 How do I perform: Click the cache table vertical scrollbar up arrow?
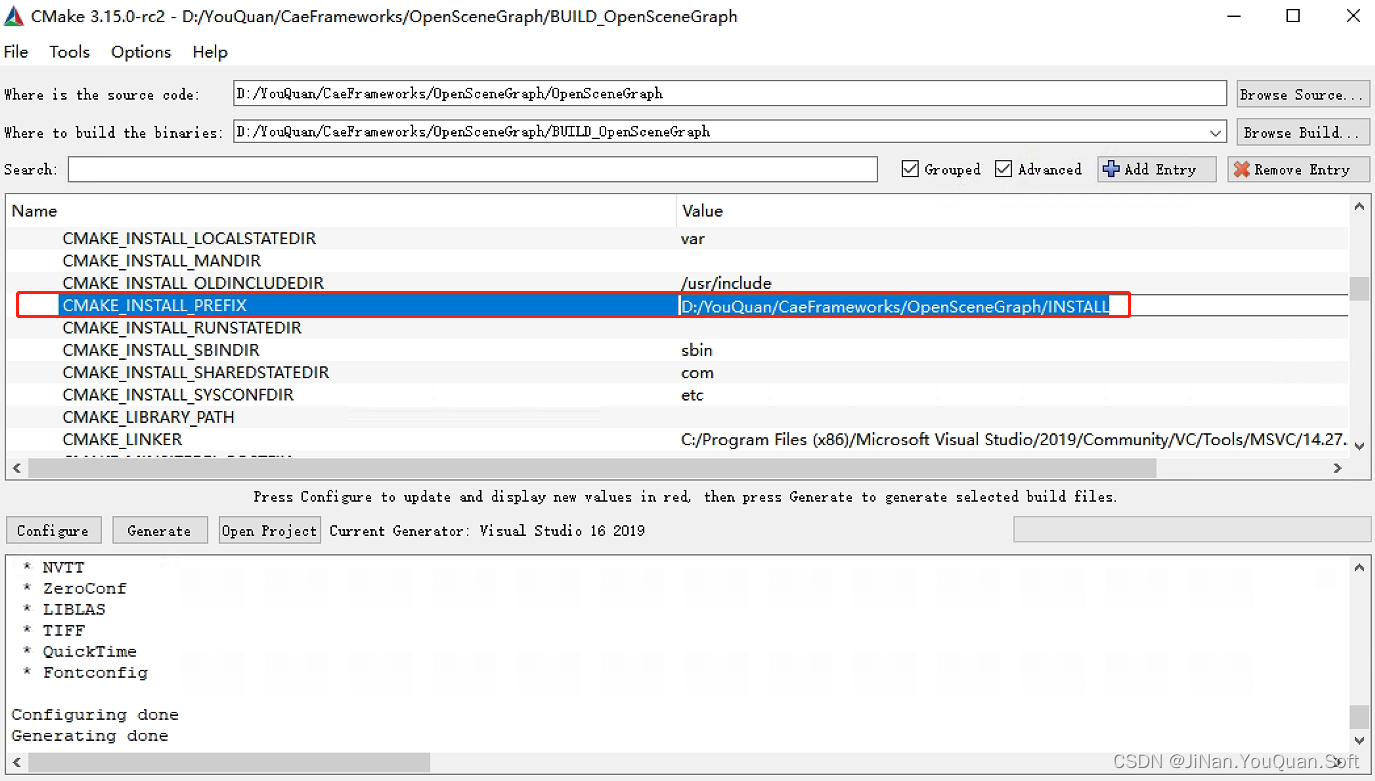point(1359,207)
